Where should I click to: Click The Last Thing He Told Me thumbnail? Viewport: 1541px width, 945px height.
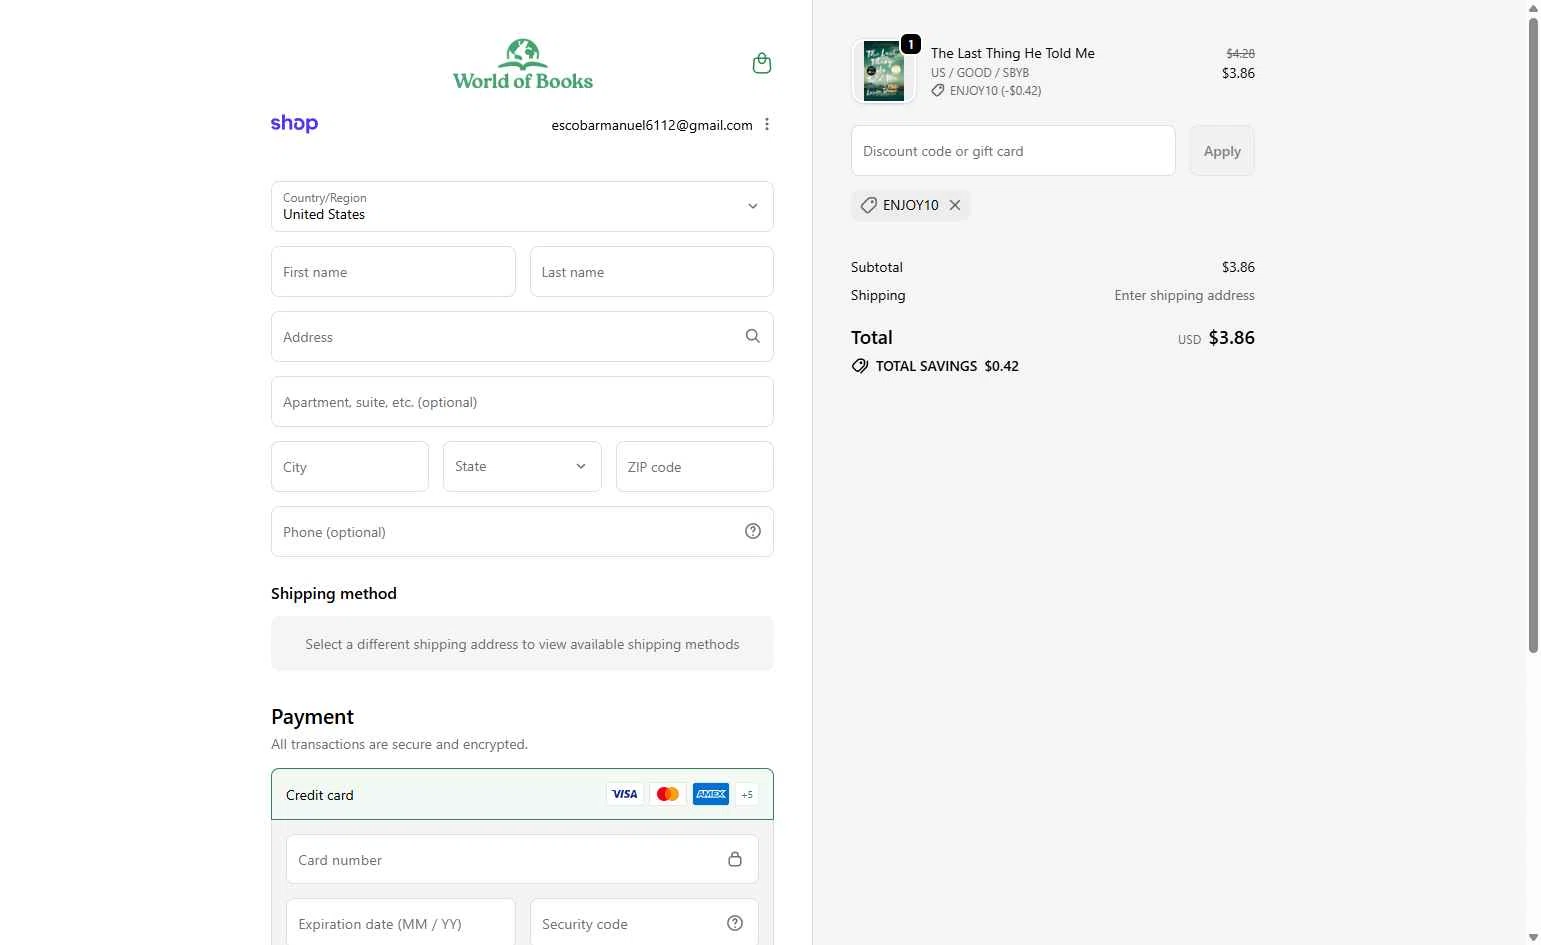[x=884, y=72]
